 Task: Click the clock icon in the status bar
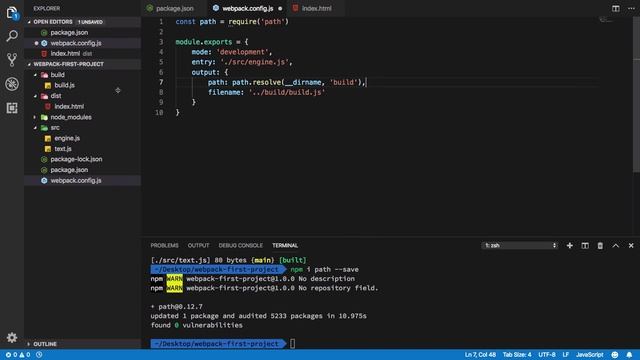(x=39, y=355)
